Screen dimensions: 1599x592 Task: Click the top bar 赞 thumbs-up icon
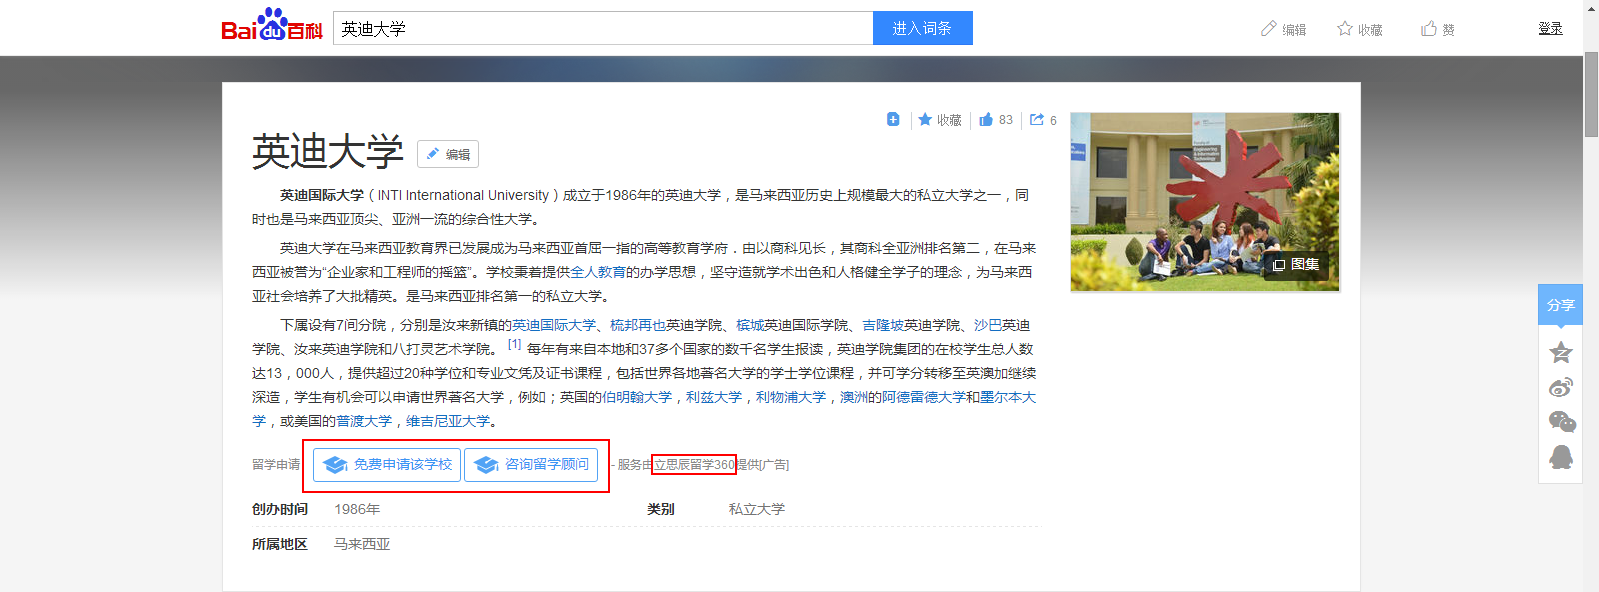coord(1429,29)
